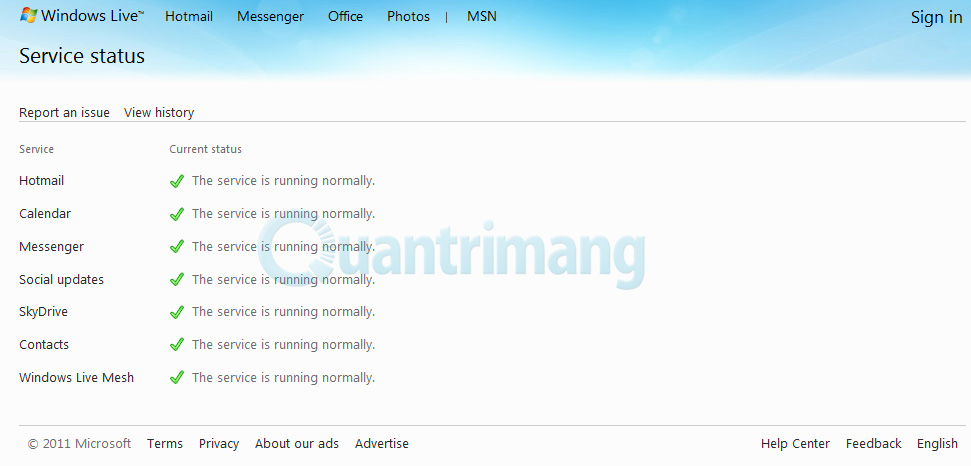Open the View history link

click(x=159, y=113)
